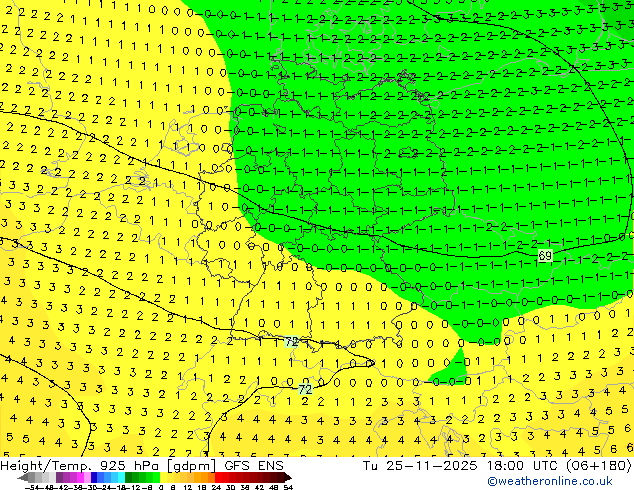Screen dimensions: 634x490
Task: Pick the darkest green swatch on the color scale
Action: pyautogui.click(x=128, y=478)
